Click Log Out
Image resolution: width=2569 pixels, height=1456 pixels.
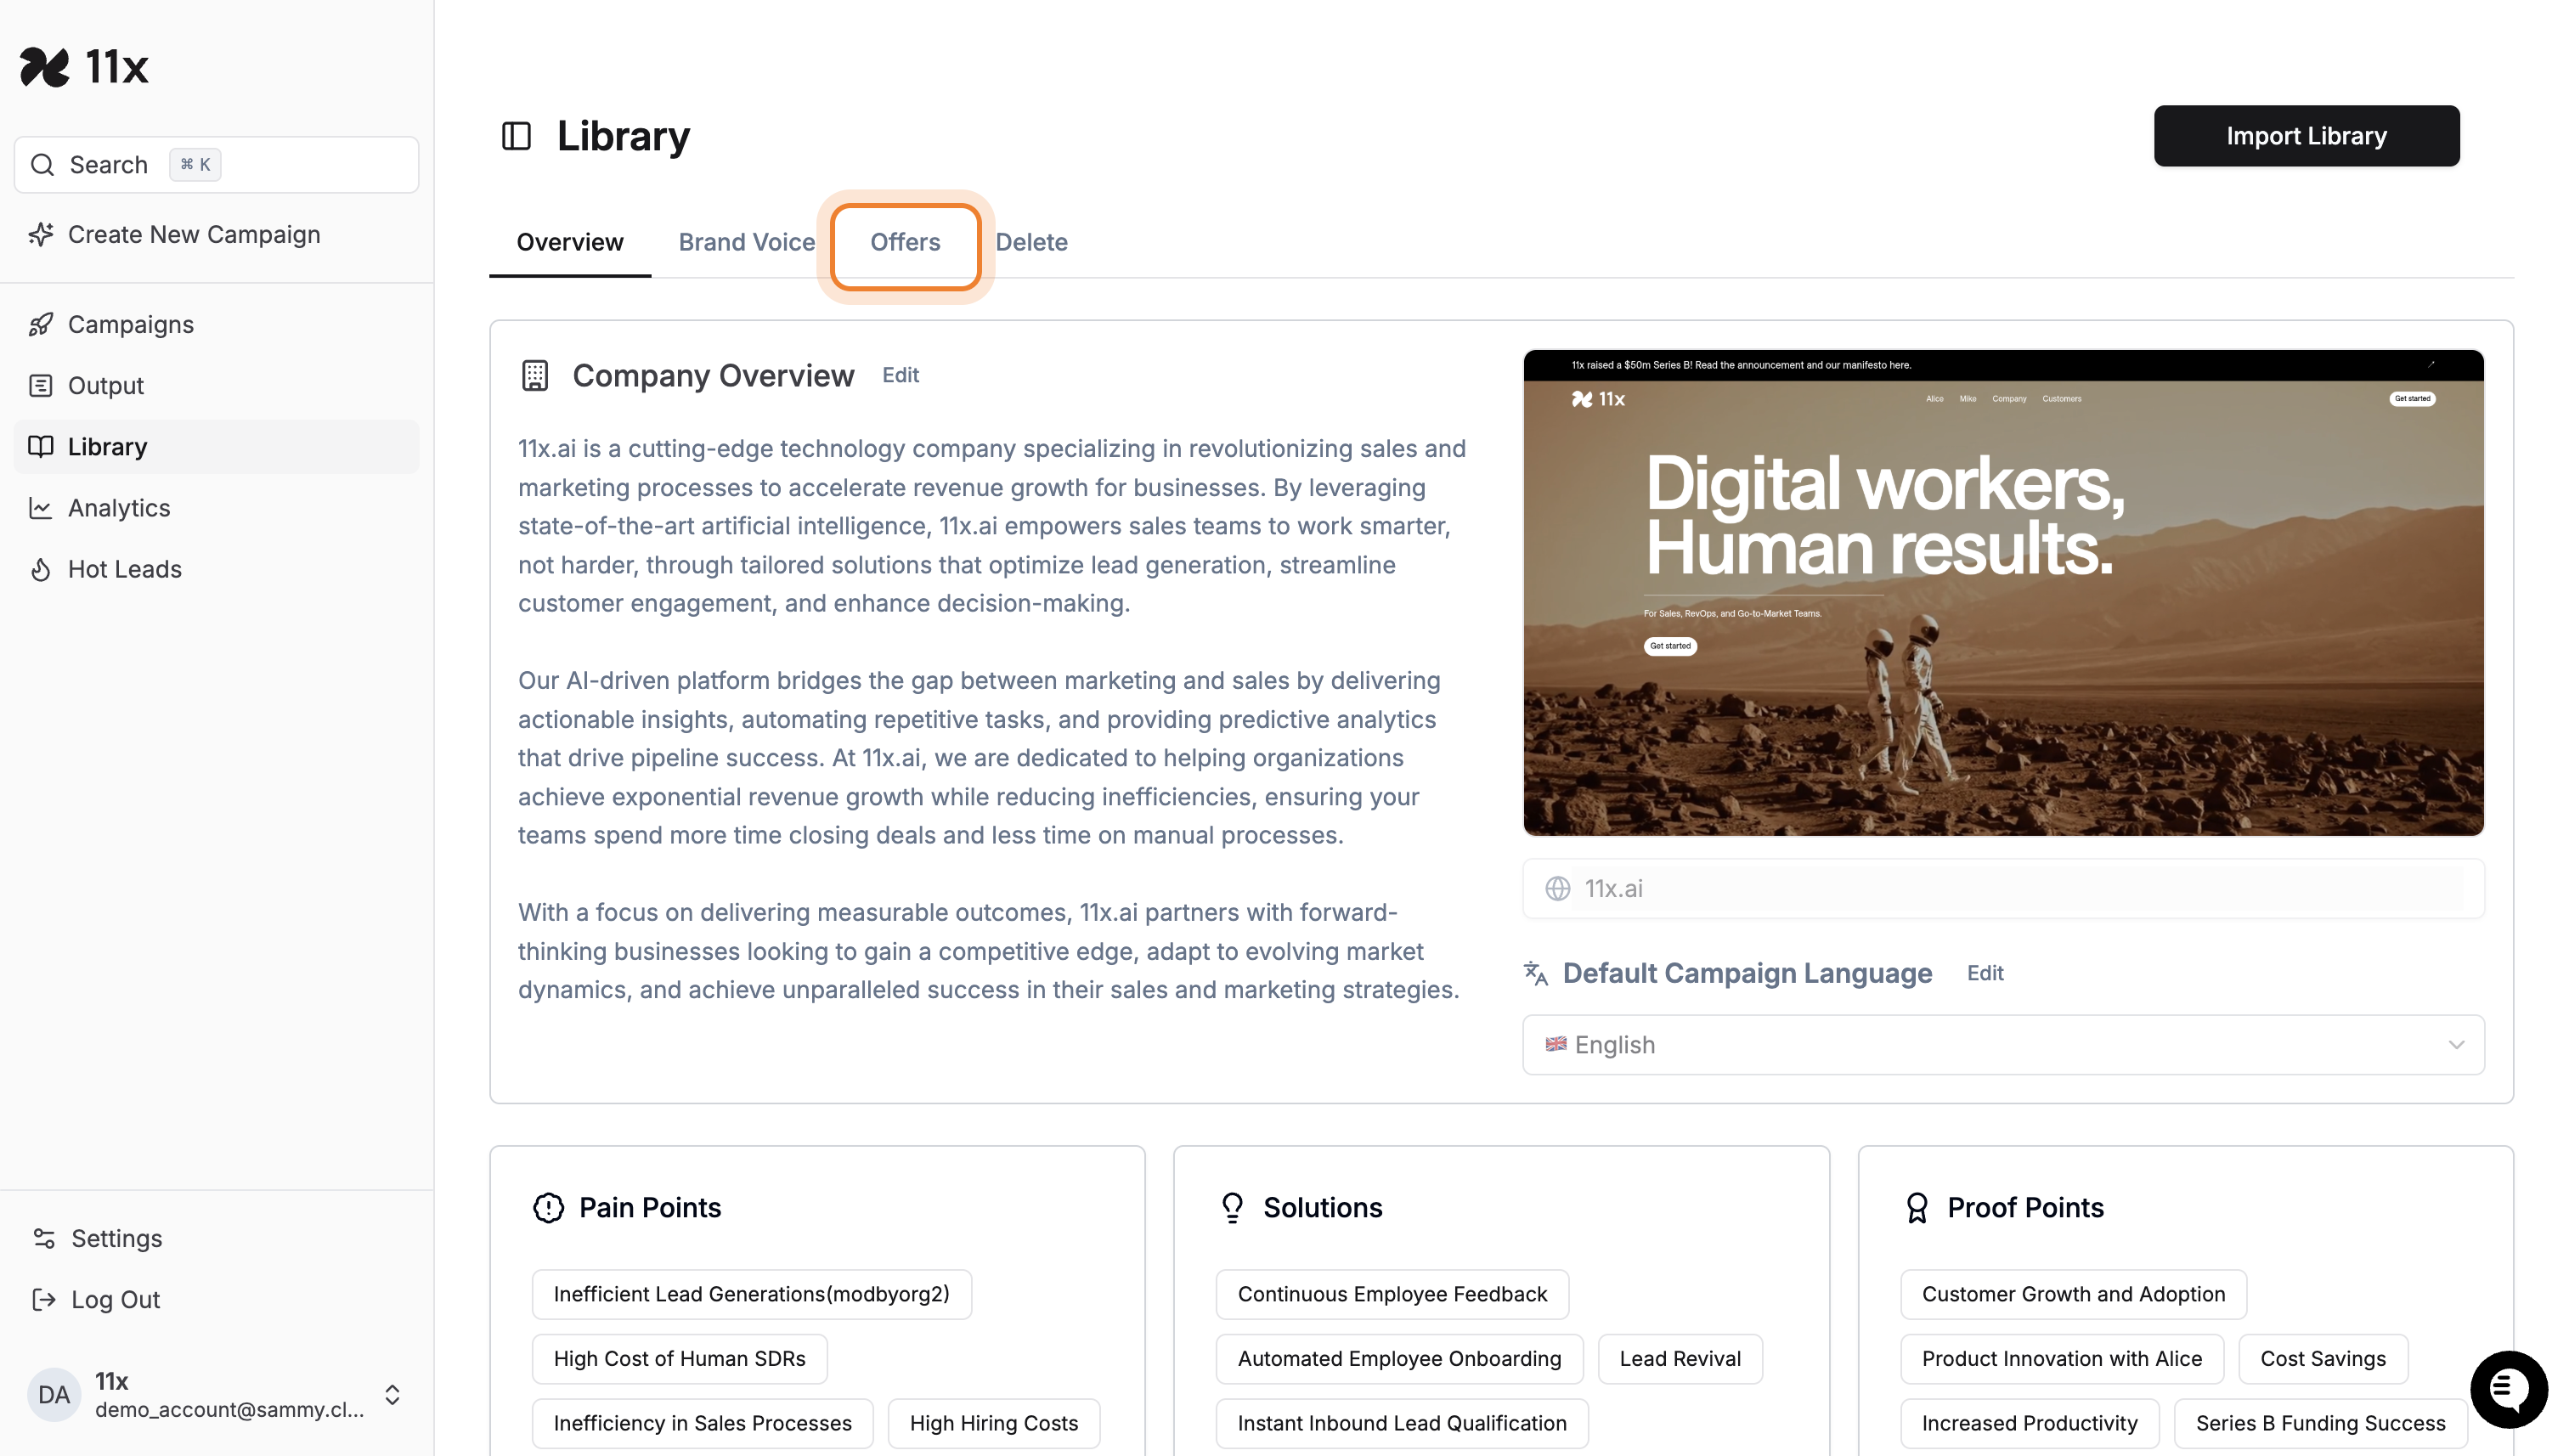click(x=217, y=1299)
